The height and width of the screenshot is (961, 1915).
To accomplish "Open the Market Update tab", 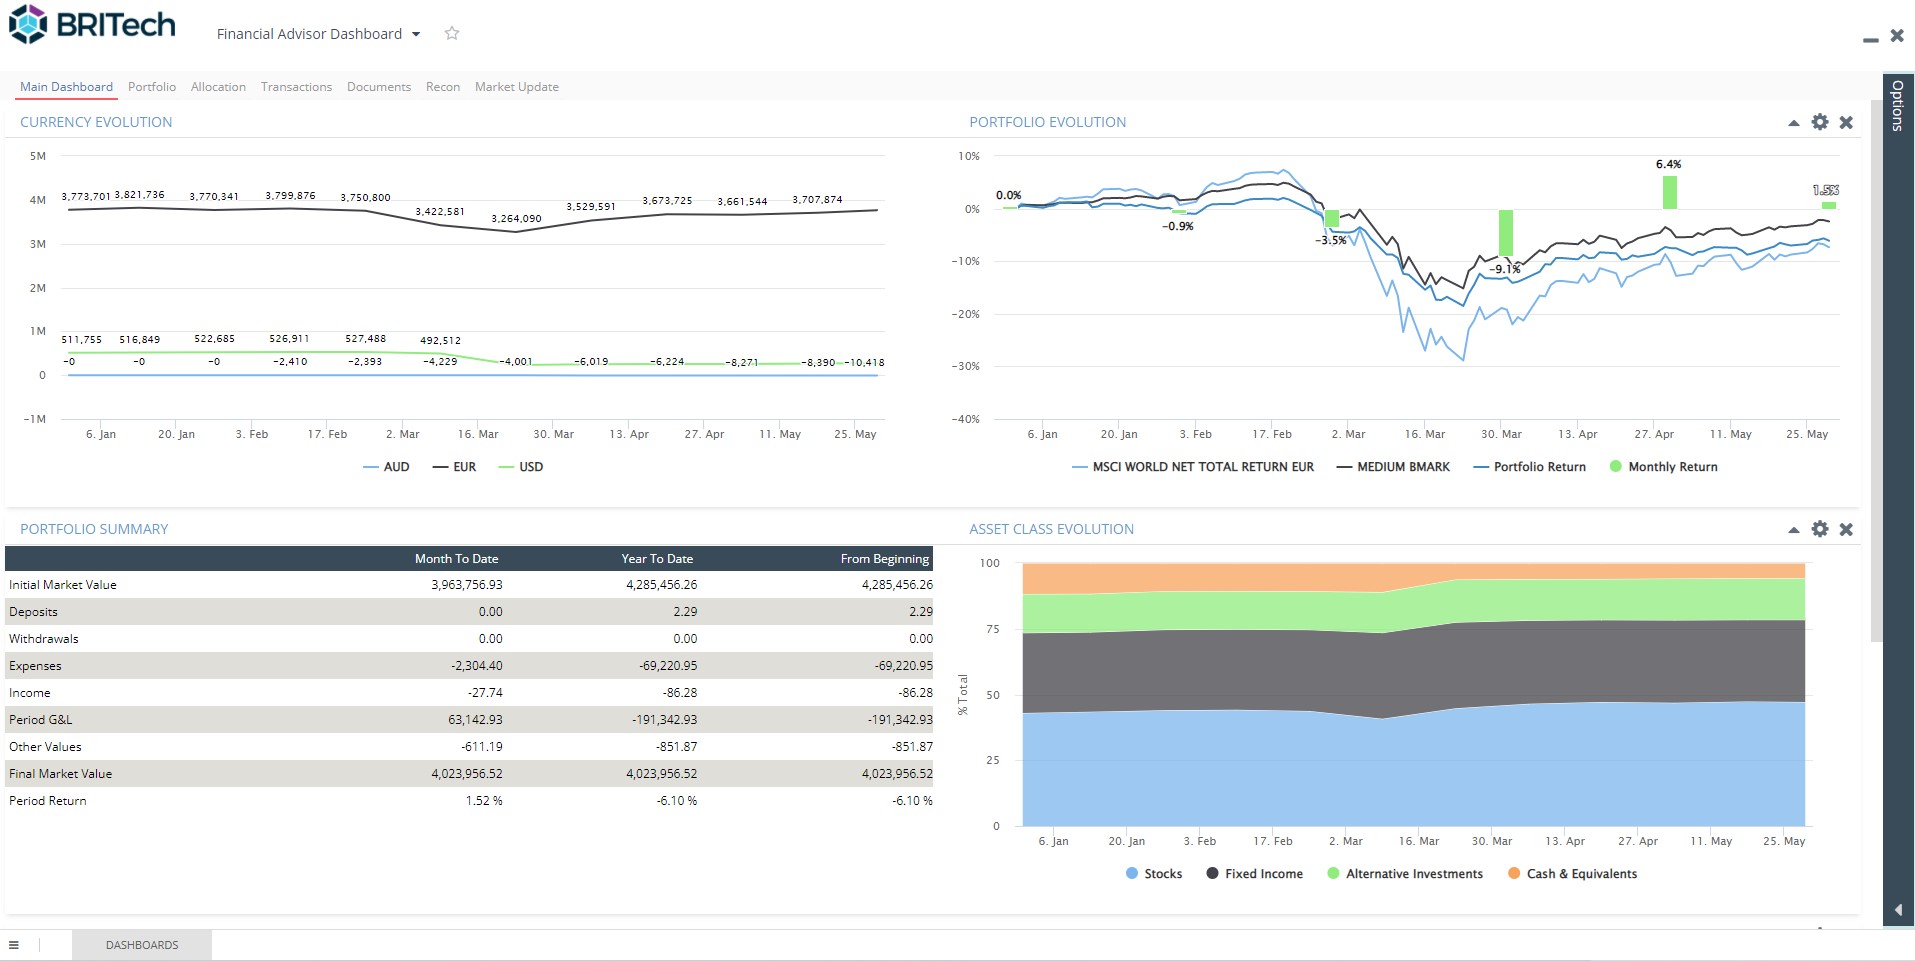I will (517, 87).
